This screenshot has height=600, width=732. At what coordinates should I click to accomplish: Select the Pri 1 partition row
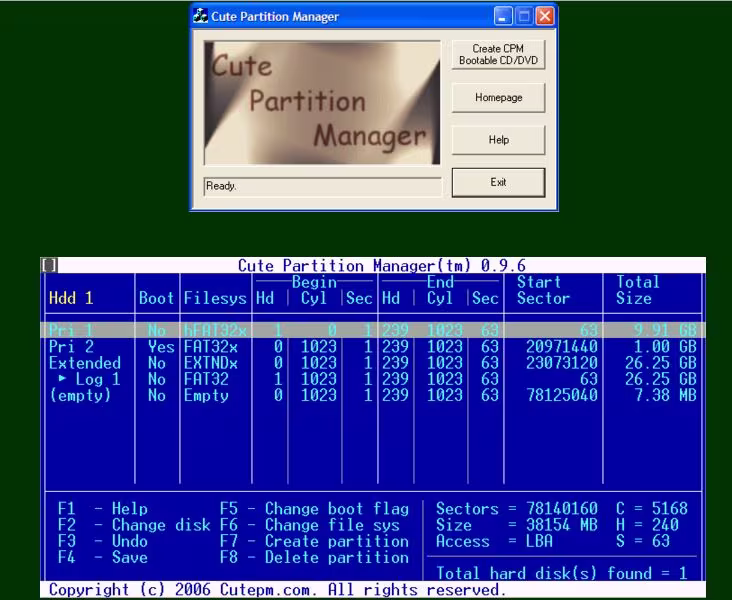click(x=373, y=330)
